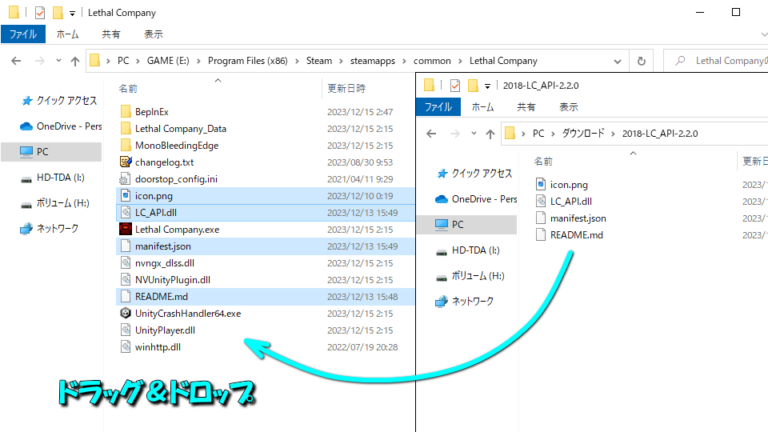Select the UnityPlayer.dll file name
768x432 pixels.
click(x=165, y=330)
